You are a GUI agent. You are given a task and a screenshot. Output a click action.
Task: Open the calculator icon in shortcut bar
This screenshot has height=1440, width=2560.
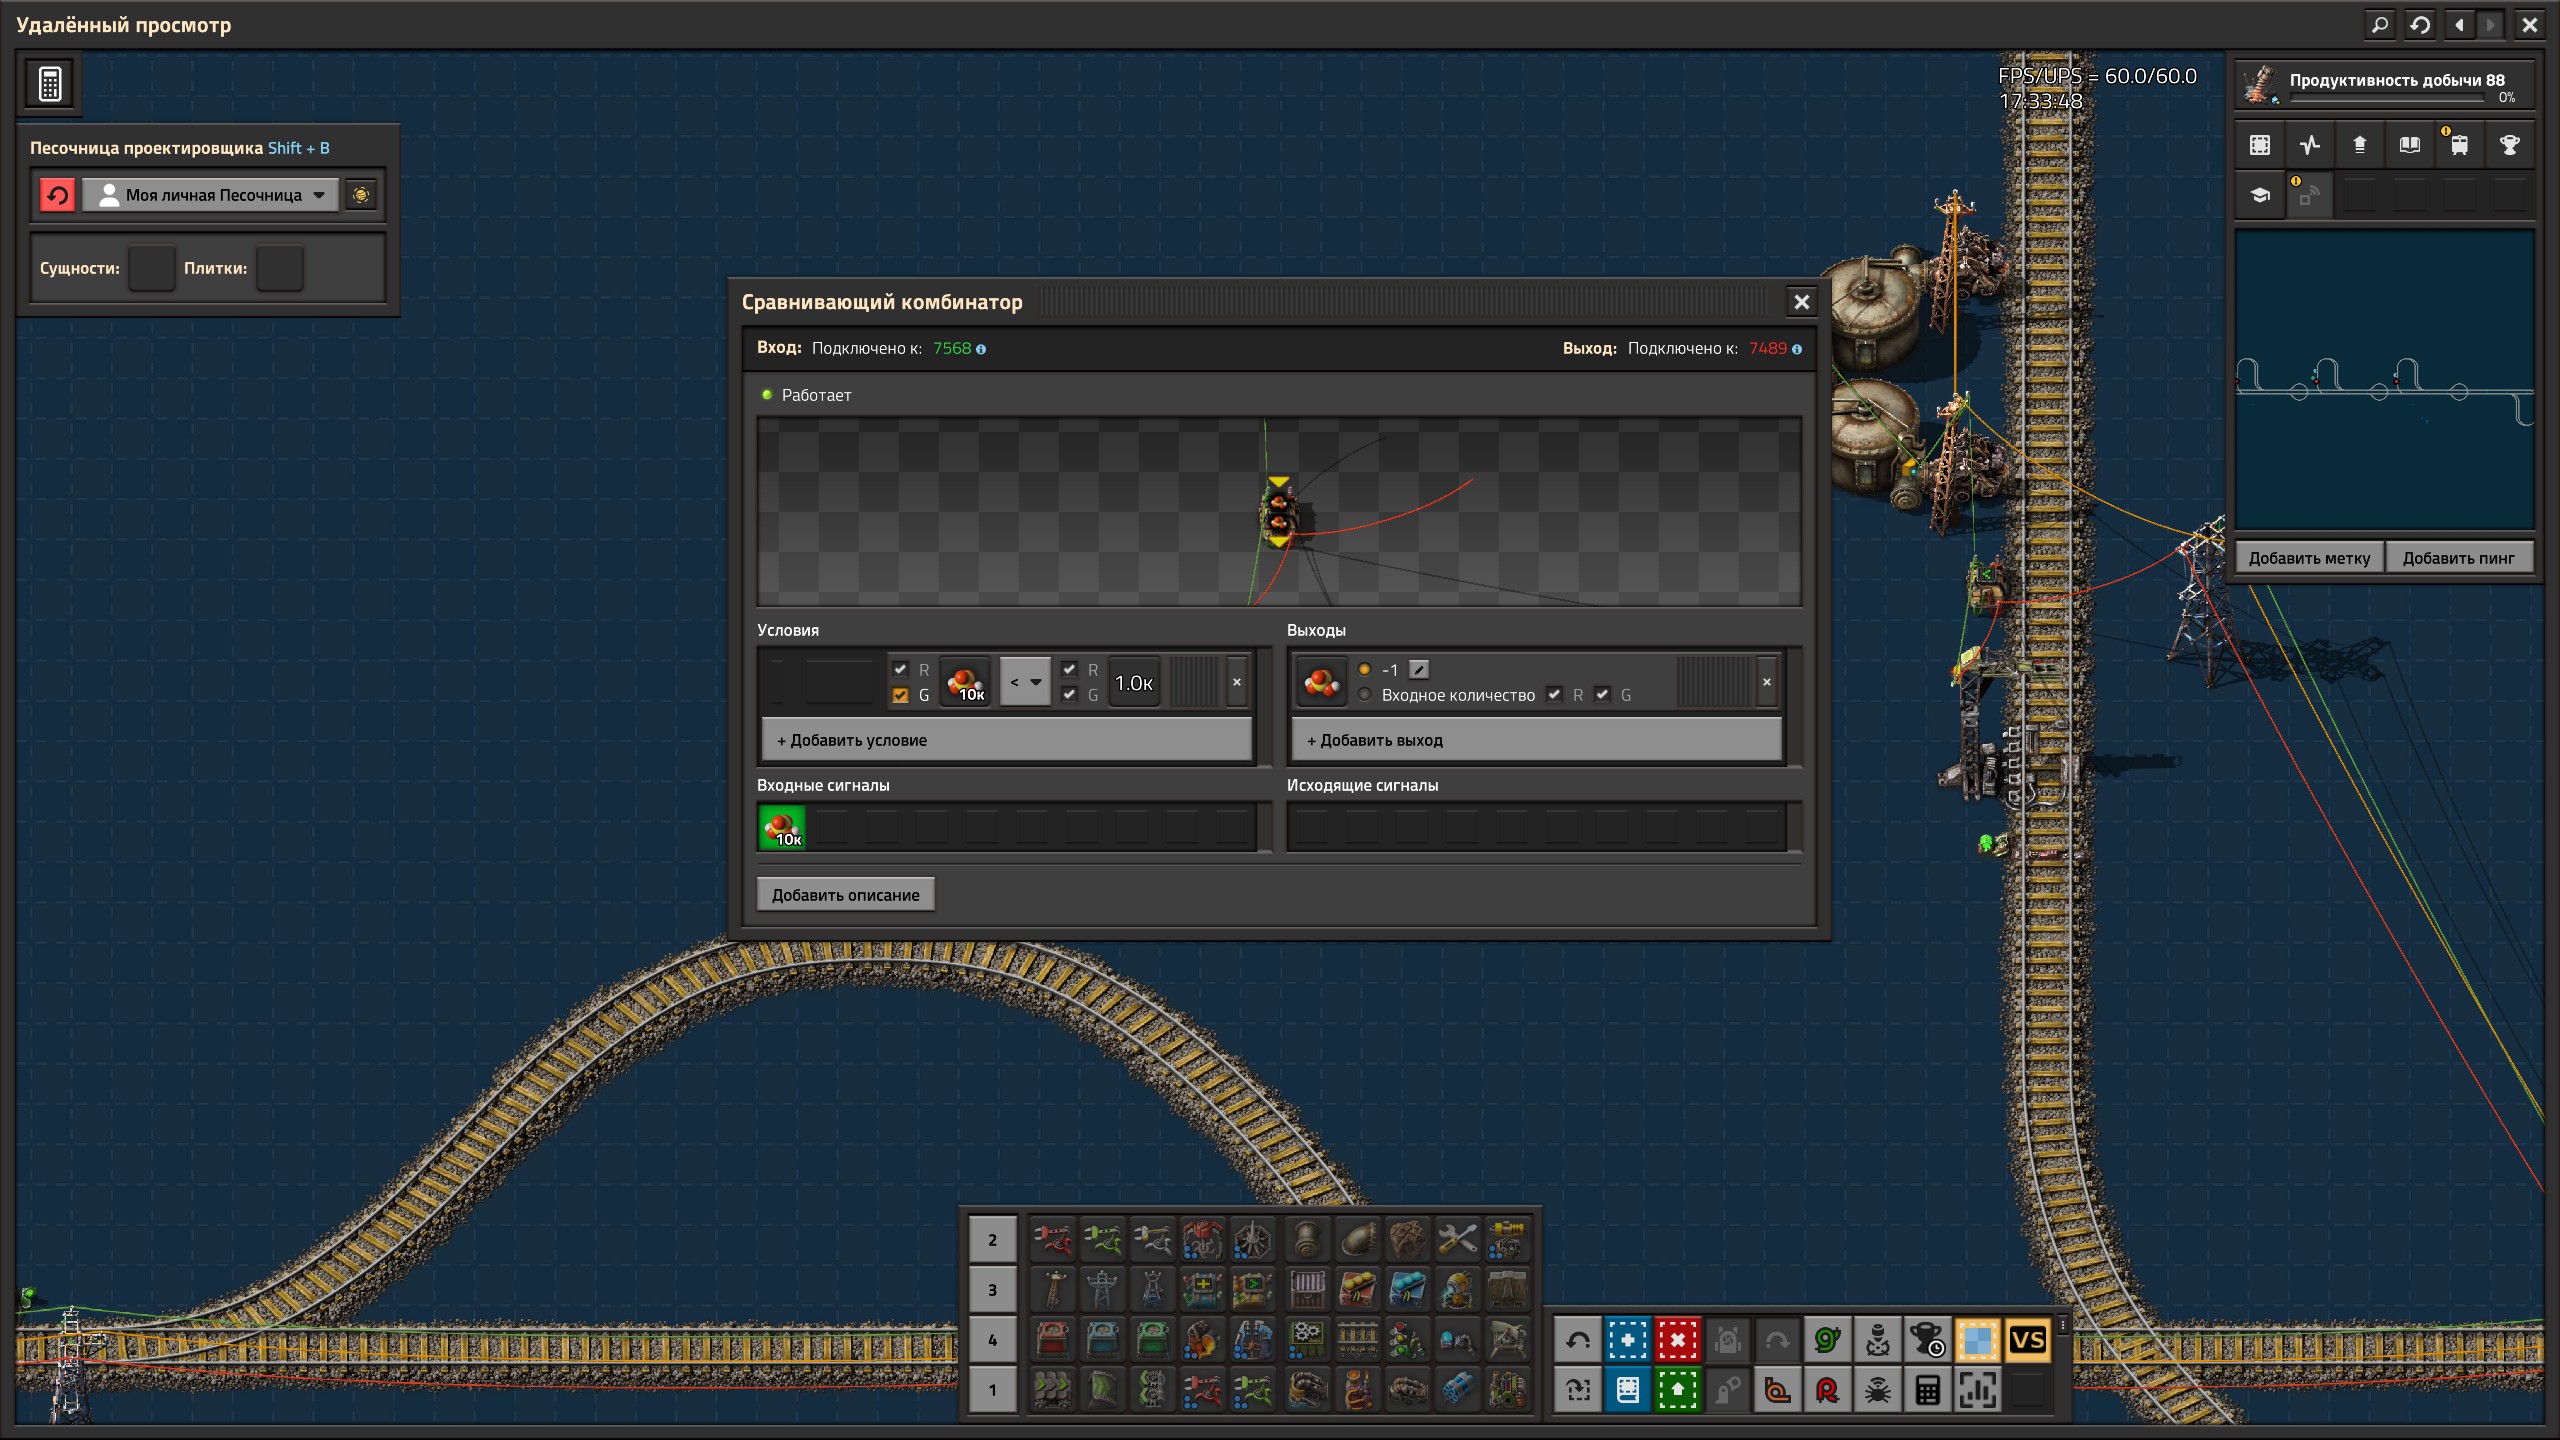click(1927, 1390)
